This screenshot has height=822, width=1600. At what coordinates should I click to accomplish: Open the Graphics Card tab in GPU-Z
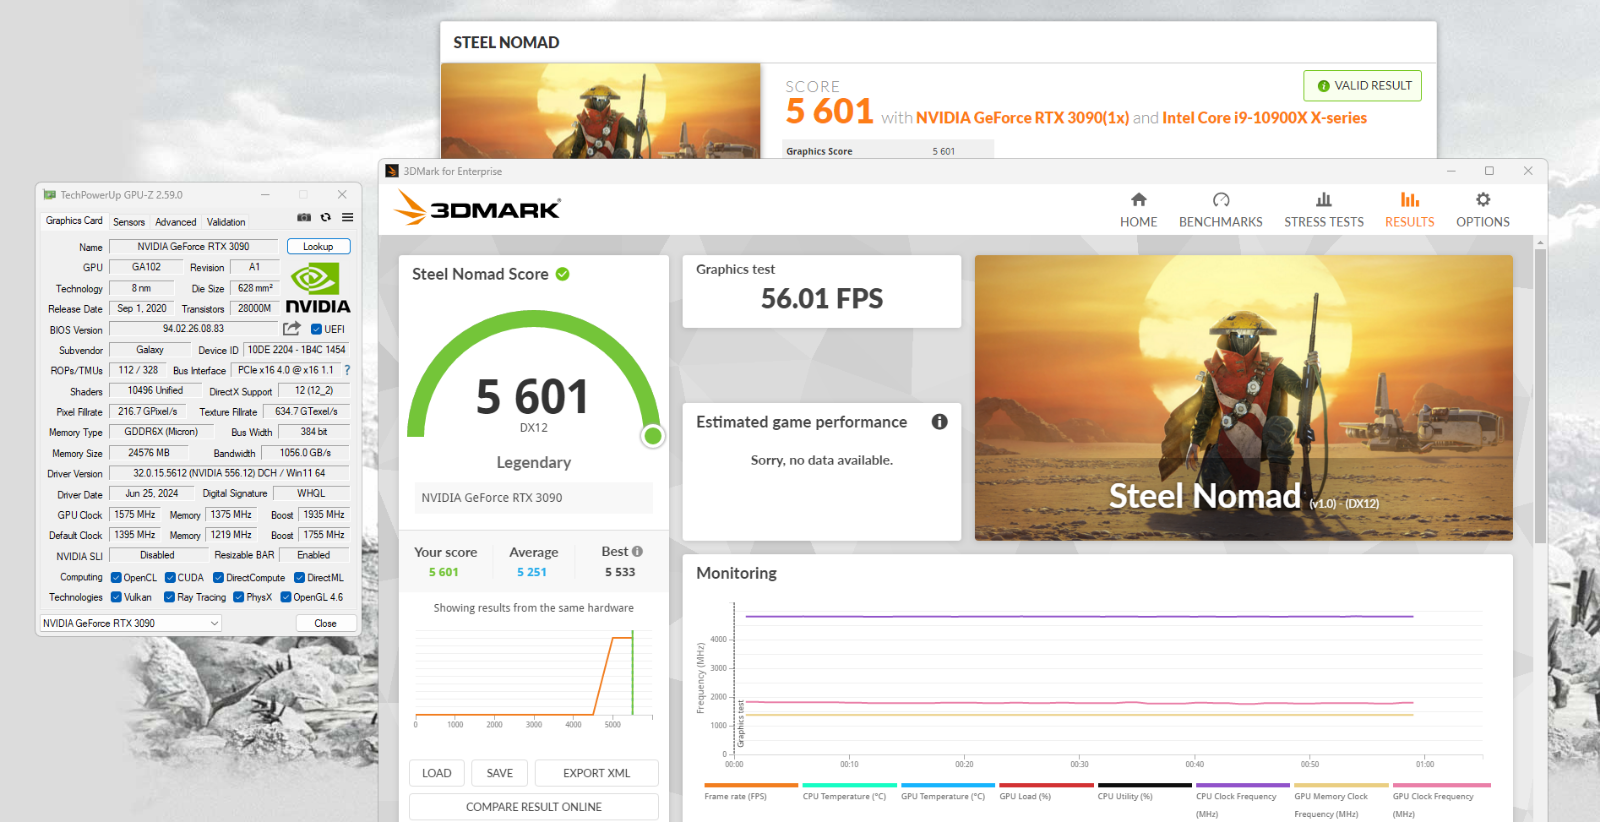[74, 221]
